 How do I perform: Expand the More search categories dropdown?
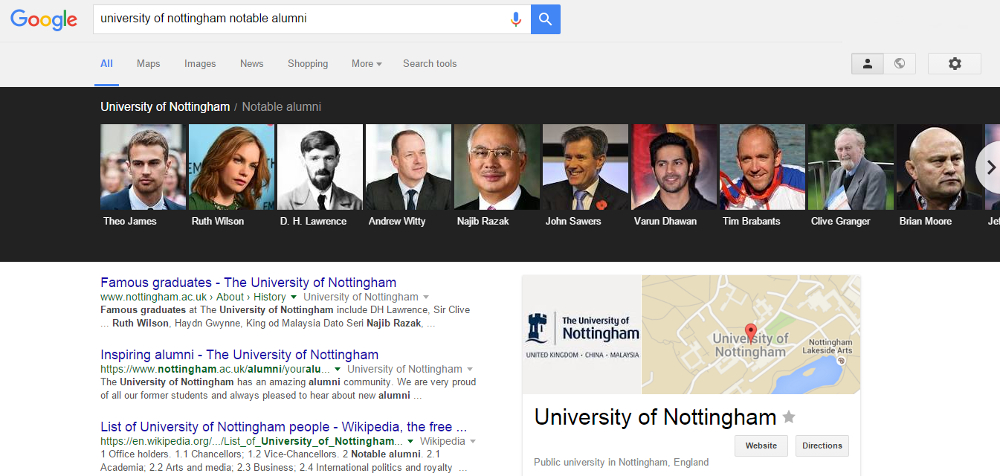pyautogui.click(x=366, y=64)
